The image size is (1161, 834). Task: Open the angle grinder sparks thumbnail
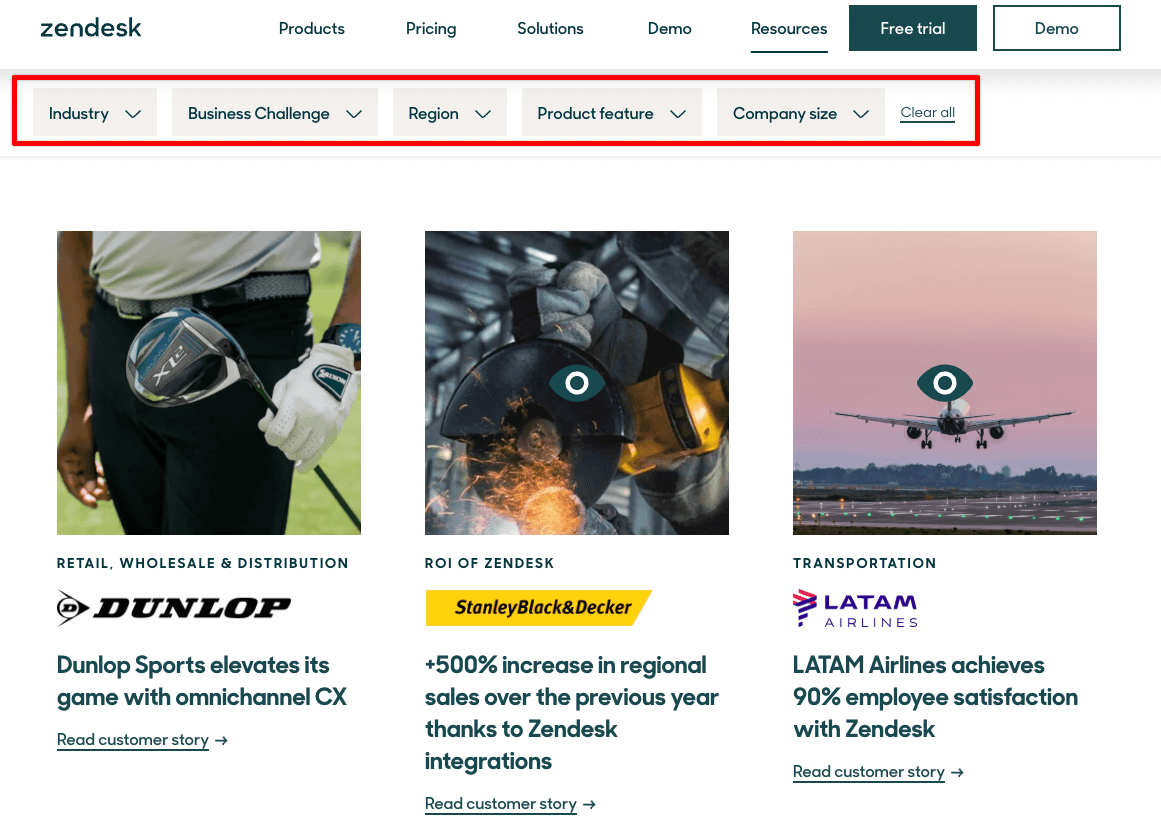point(577,383)
